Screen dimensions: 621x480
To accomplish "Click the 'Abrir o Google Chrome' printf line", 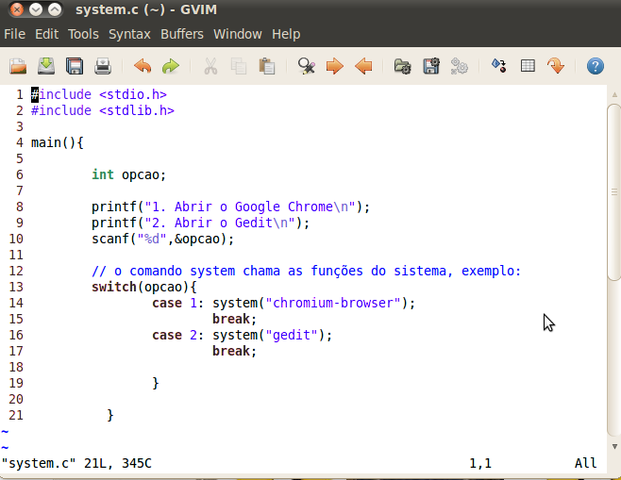I will click(x=230, y=207).
